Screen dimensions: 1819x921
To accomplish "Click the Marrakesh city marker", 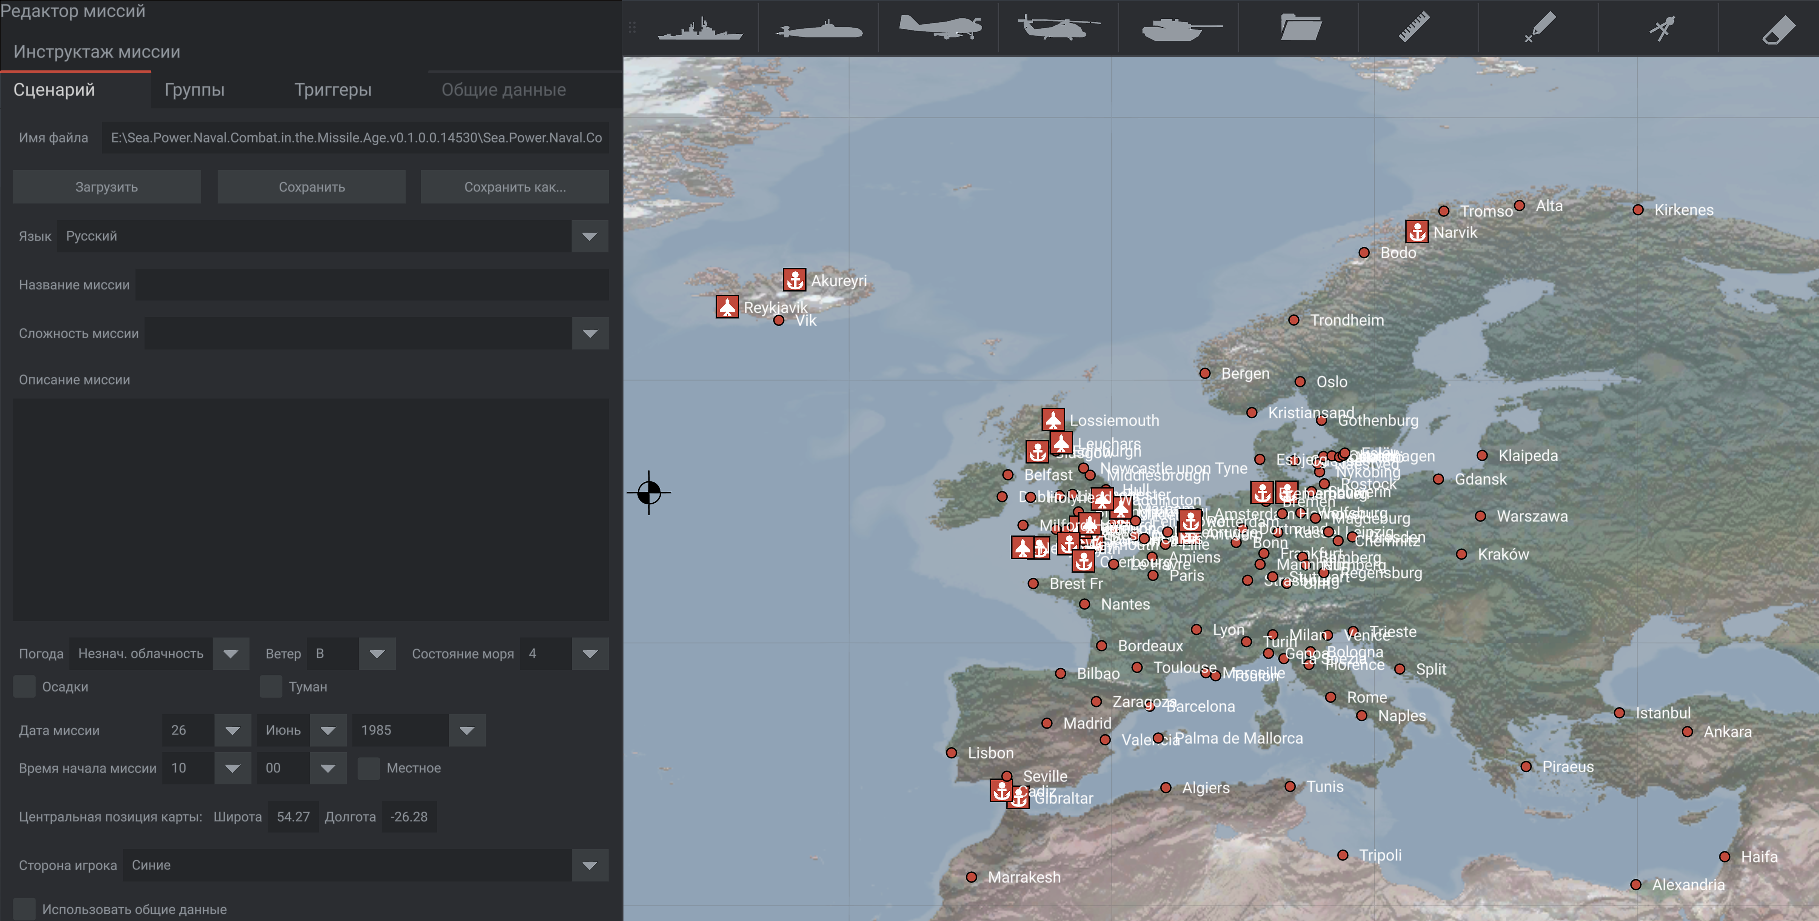I will point(971,877).
